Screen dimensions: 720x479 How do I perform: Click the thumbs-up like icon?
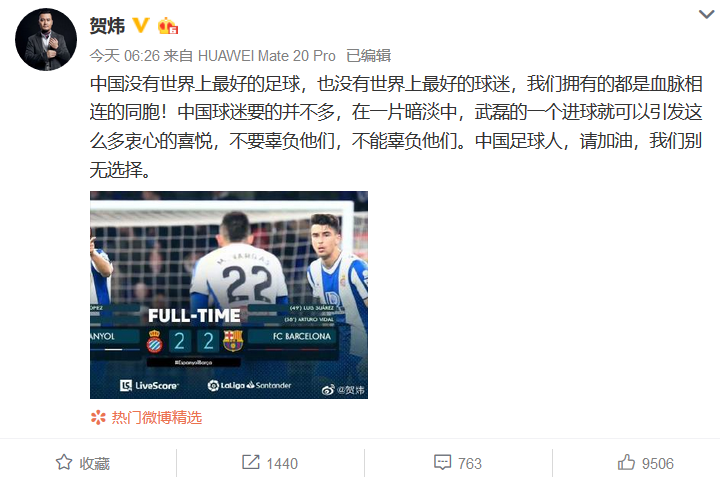pos(626,462)
